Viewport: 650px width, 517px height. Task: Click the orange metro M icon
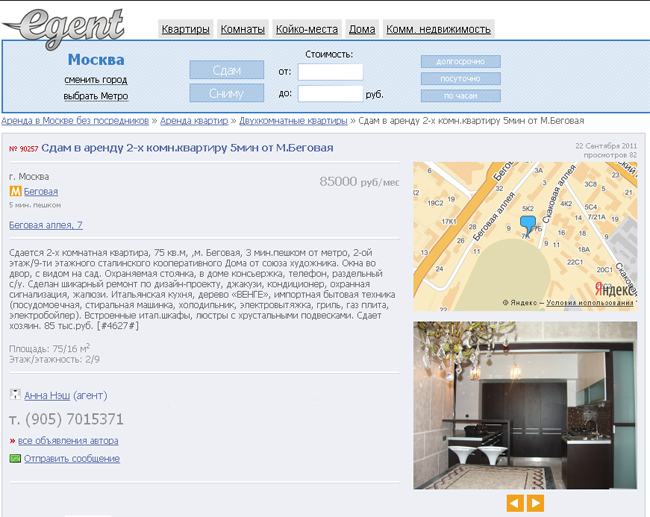tap(15, 191)
